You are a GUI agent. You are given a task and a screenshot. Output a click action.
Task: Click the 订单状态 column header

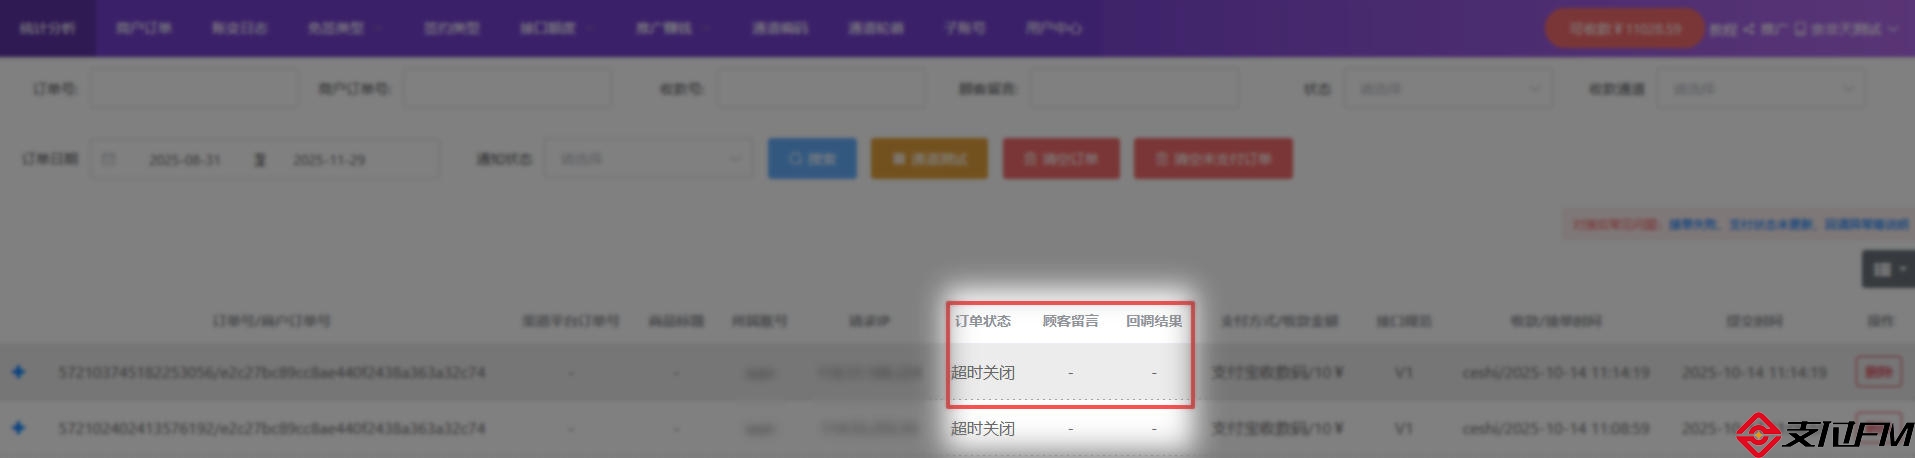pyautogui.click(x=982, y=321)
